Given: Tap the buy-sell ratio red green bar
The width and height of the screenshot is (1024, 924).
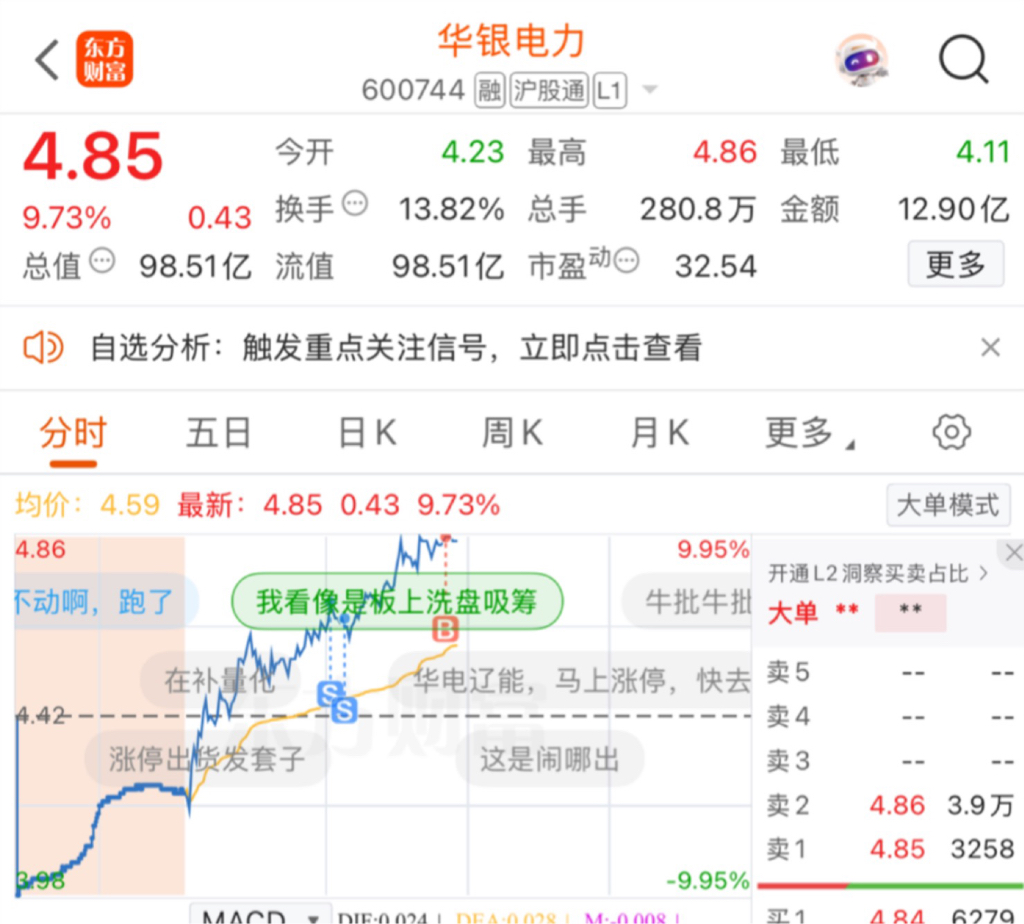Looking at the screenshot, I should click(890, 886).
